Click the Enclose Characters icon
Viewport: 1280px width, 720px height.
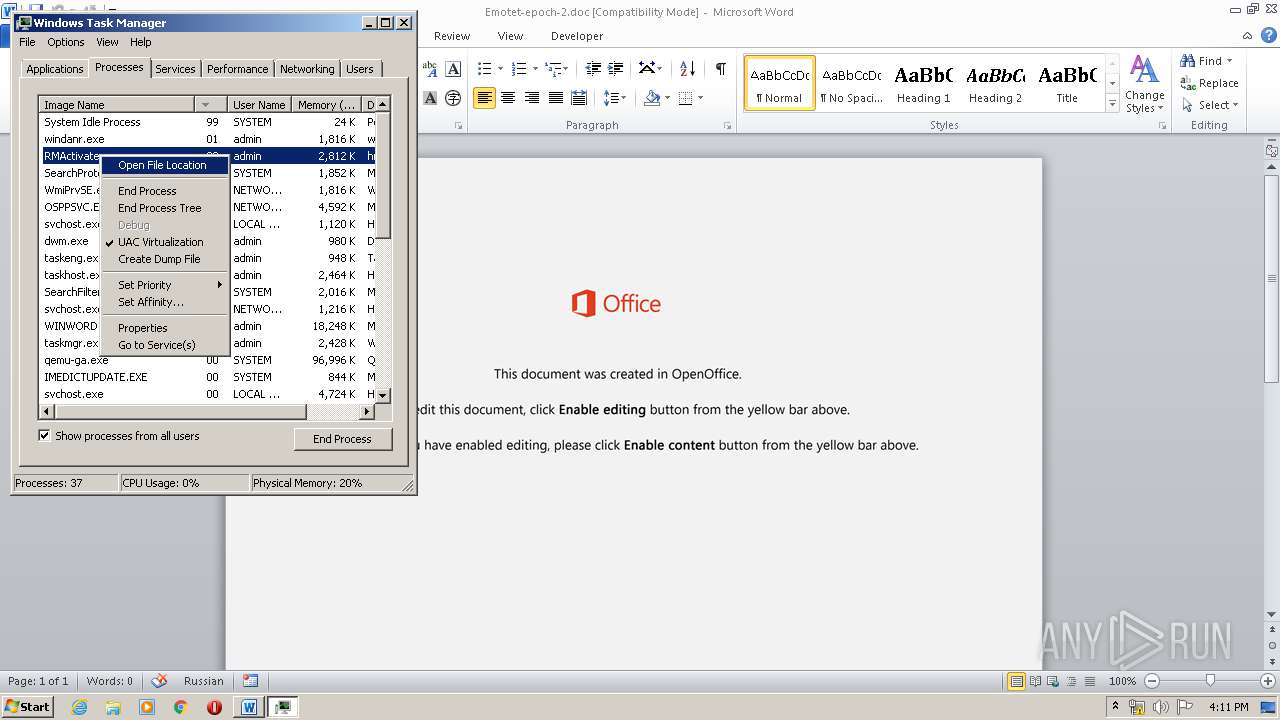pyautogui.click(x=453, y=98)
